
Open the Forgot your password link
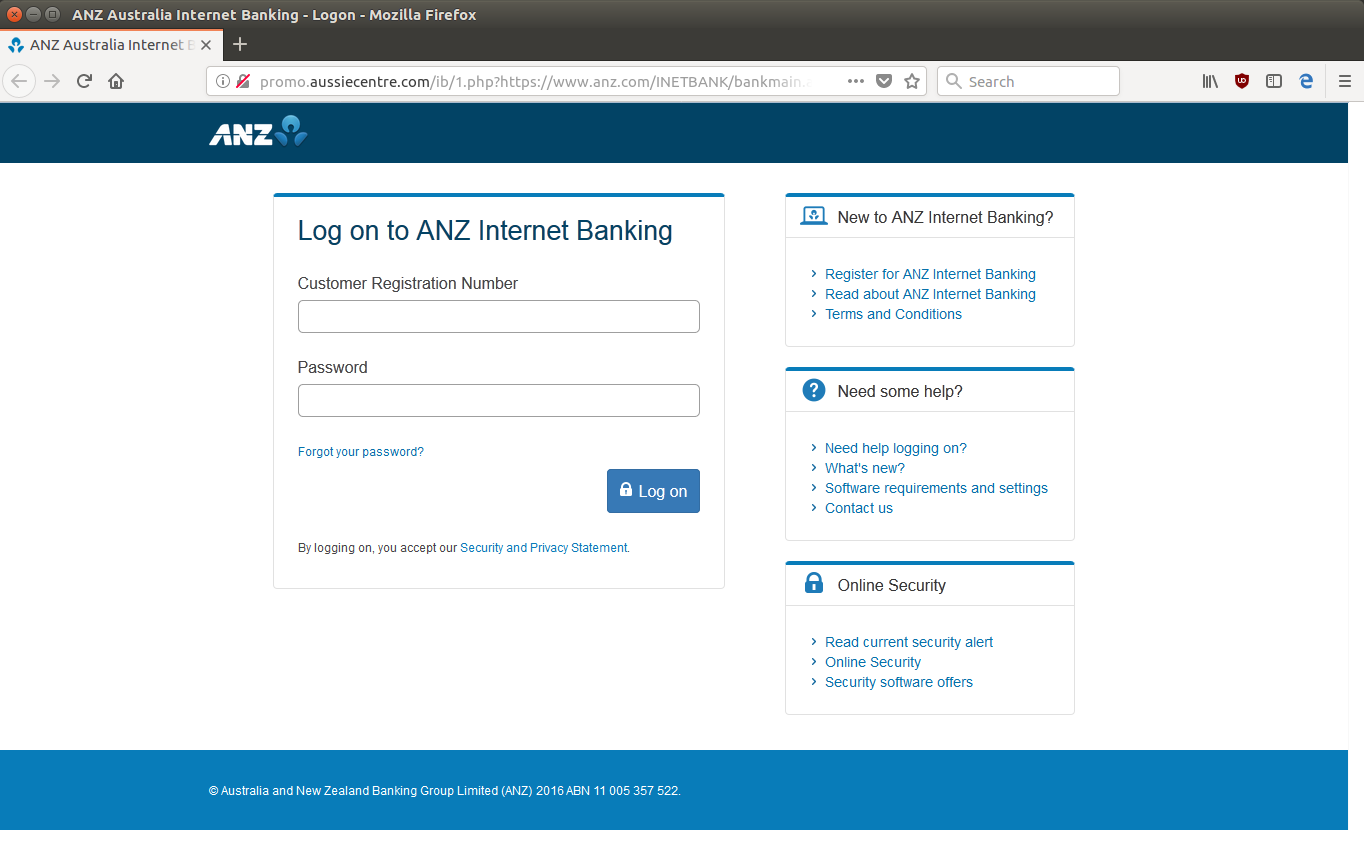(360, 451)
